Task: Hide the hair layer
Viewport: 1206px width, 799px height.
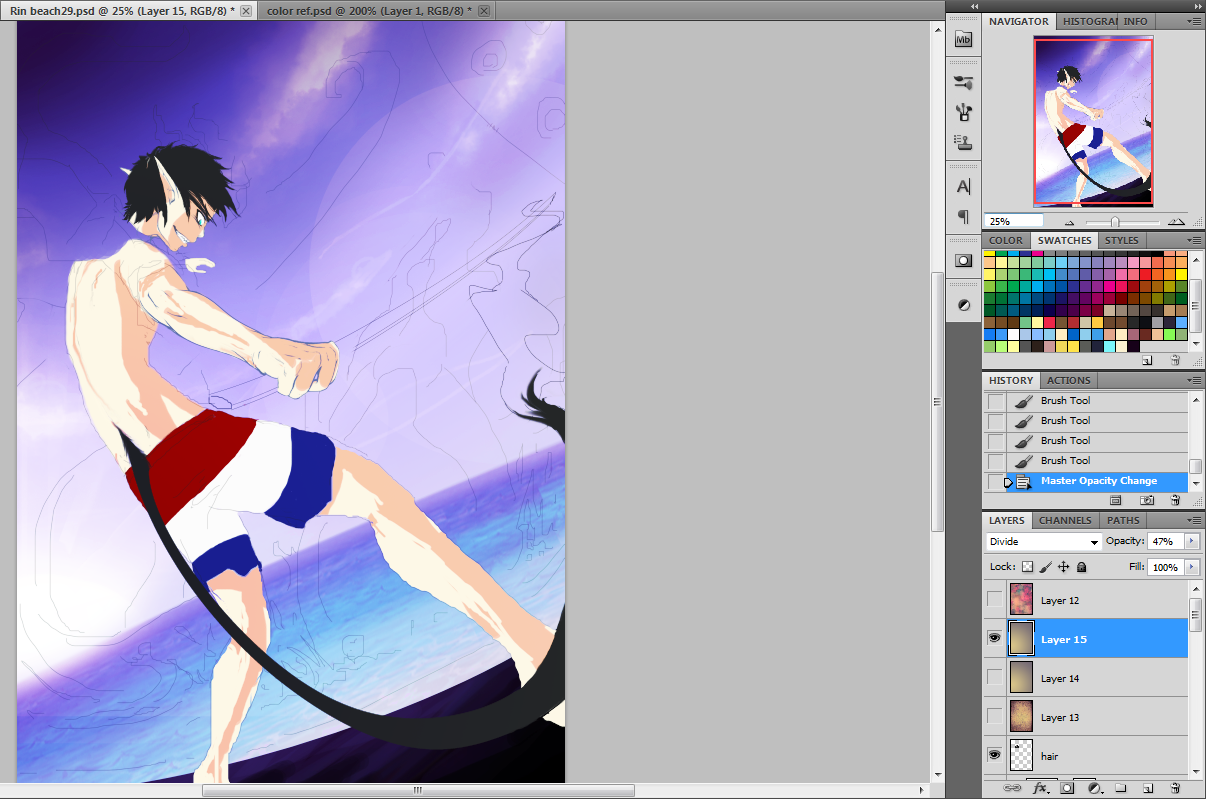Action: (994, 755)
